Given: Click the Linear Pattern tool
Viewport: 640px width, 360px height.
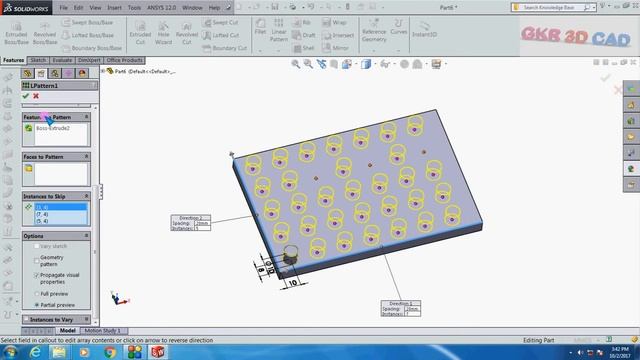Looking at the screenshot, I should 279,29.
